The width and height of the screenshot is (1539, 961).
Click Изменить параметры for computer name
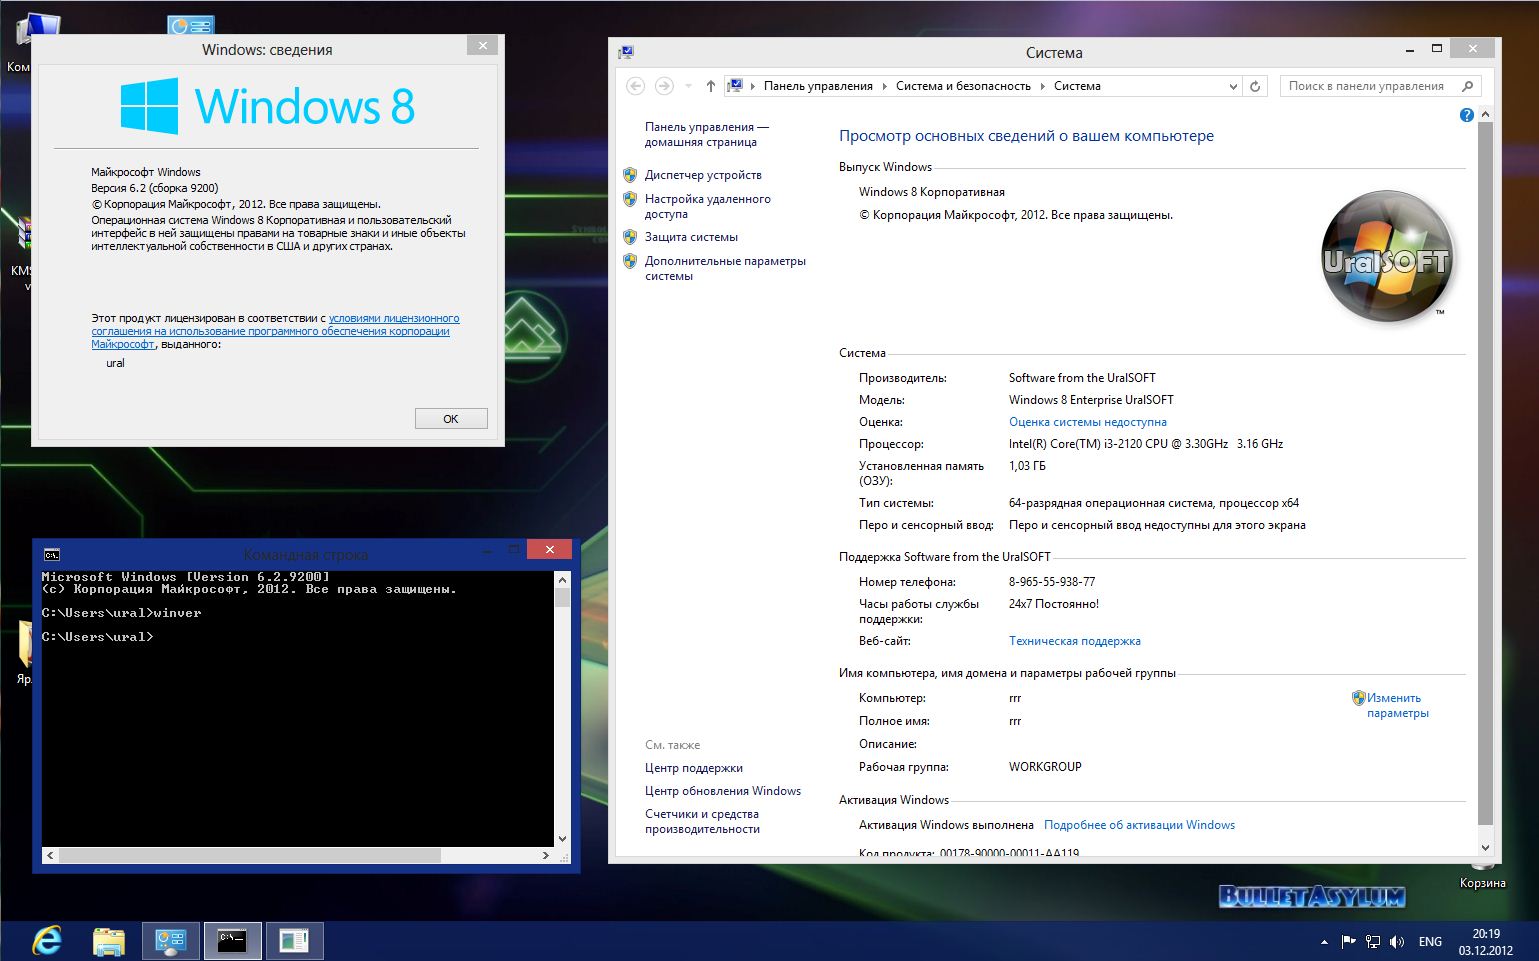(1398, 705)
